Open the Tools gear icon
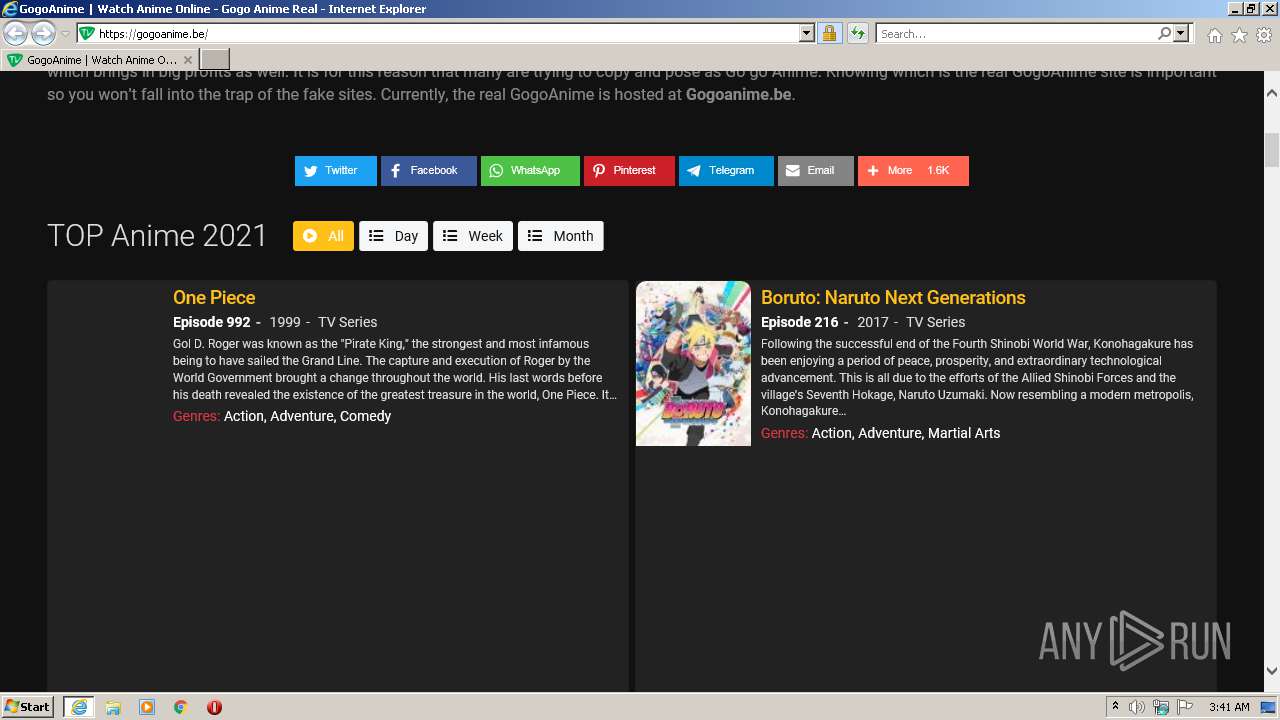 [1264, 35]
